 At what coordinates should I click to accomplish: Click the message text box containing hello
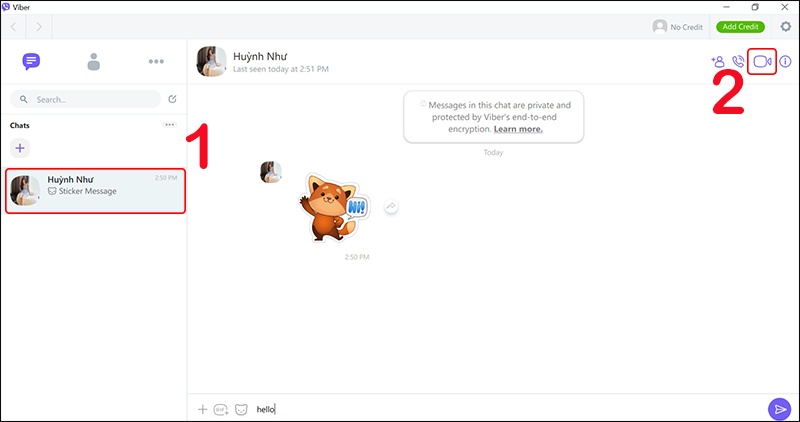pyautogui.click(x=508, y=409)
